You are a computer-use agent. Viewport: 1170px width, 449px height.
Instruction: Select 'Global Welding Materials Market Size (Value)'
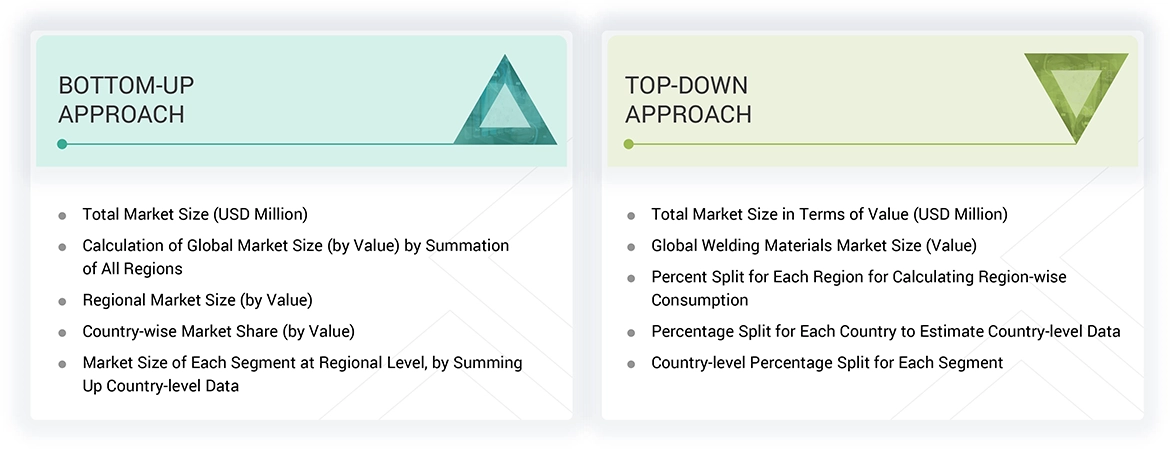pos(813,245)
